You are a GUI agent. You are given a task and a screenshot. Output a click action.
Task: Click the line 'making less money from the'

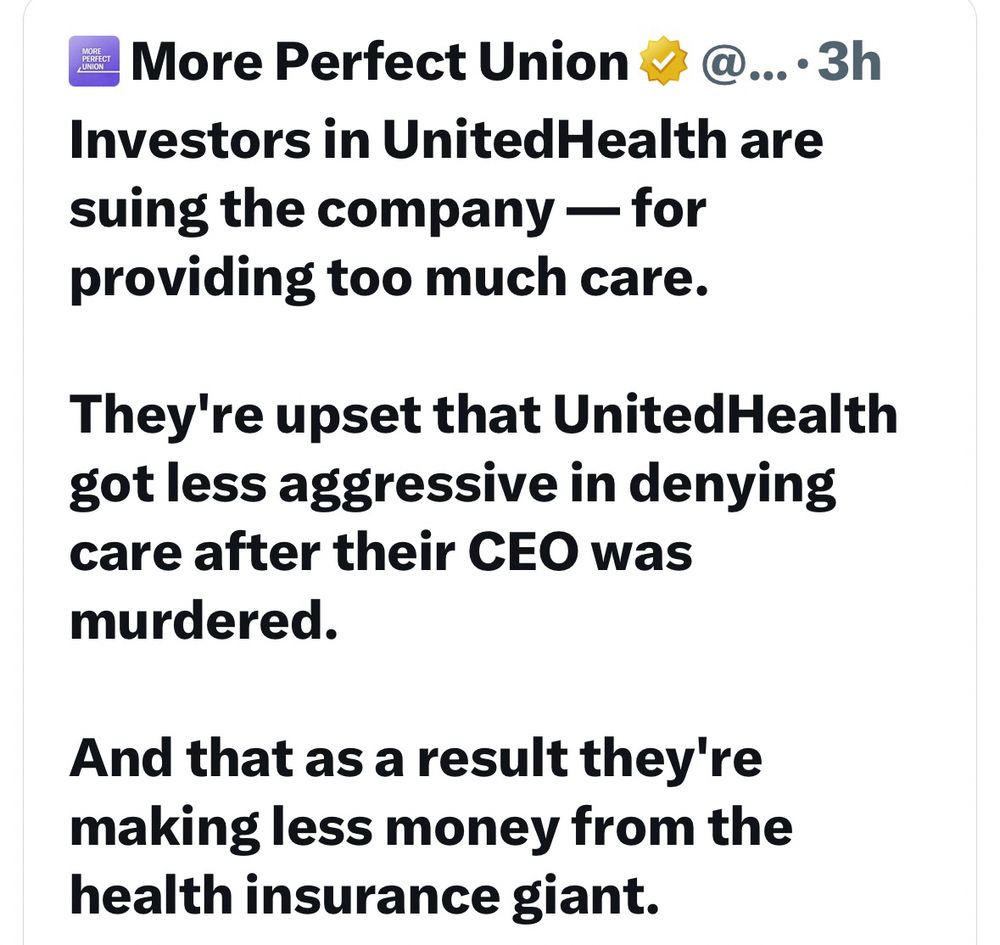(430, 828)
